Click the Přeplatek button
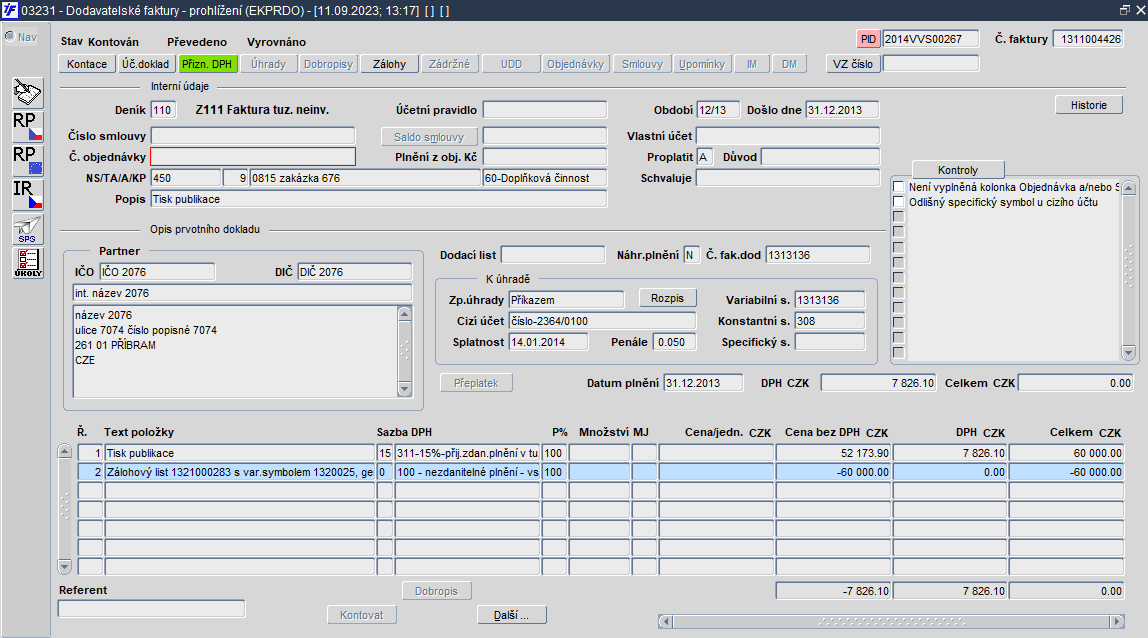Screen dimensions: 1148x638 (476, 383)
